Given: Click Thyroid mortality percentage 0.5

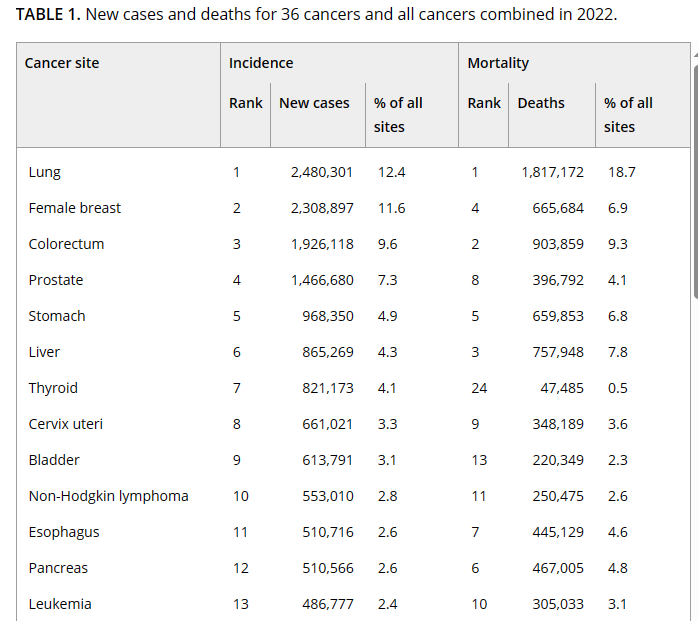Looking at the screenshot, I should [x=618, y=388].
